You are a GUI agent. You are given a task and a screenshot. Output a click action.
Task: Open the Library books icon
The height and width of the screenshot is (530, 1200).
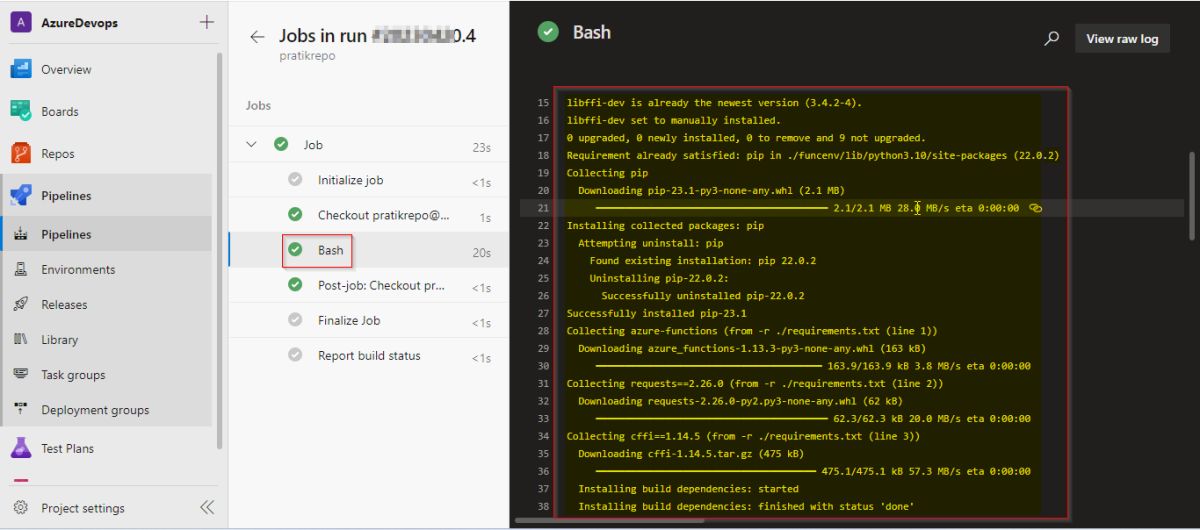pyautogui.click(x=21, y=339)
